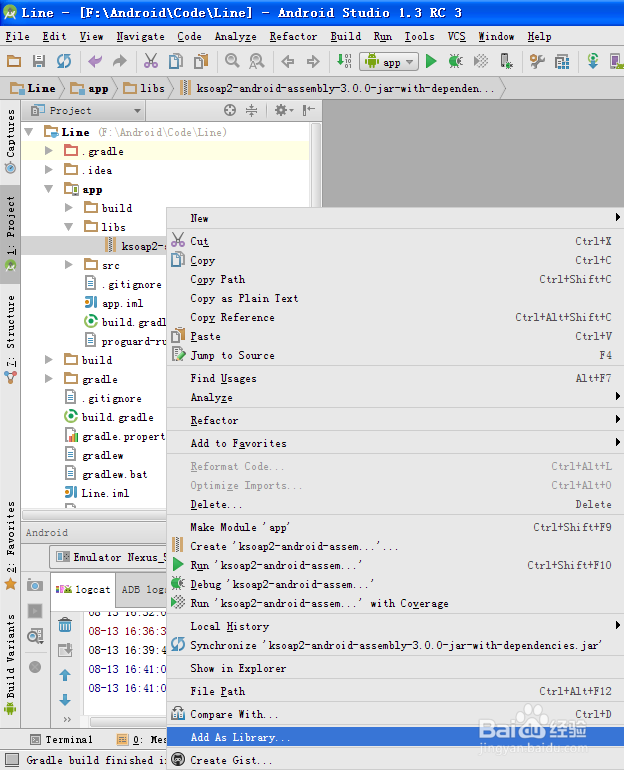Click the Make Project toolbar icon
The image size is (624, 770).
(344, 61)
